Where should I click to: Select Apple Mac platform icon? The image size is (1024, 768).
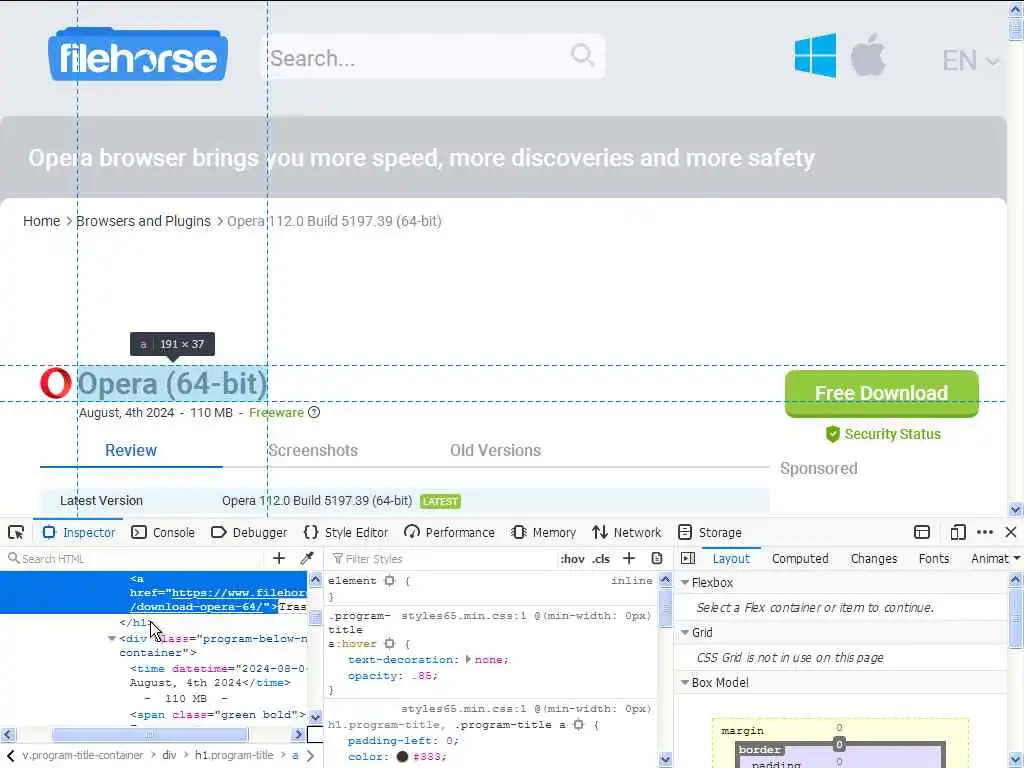click(x=868, y=56)
